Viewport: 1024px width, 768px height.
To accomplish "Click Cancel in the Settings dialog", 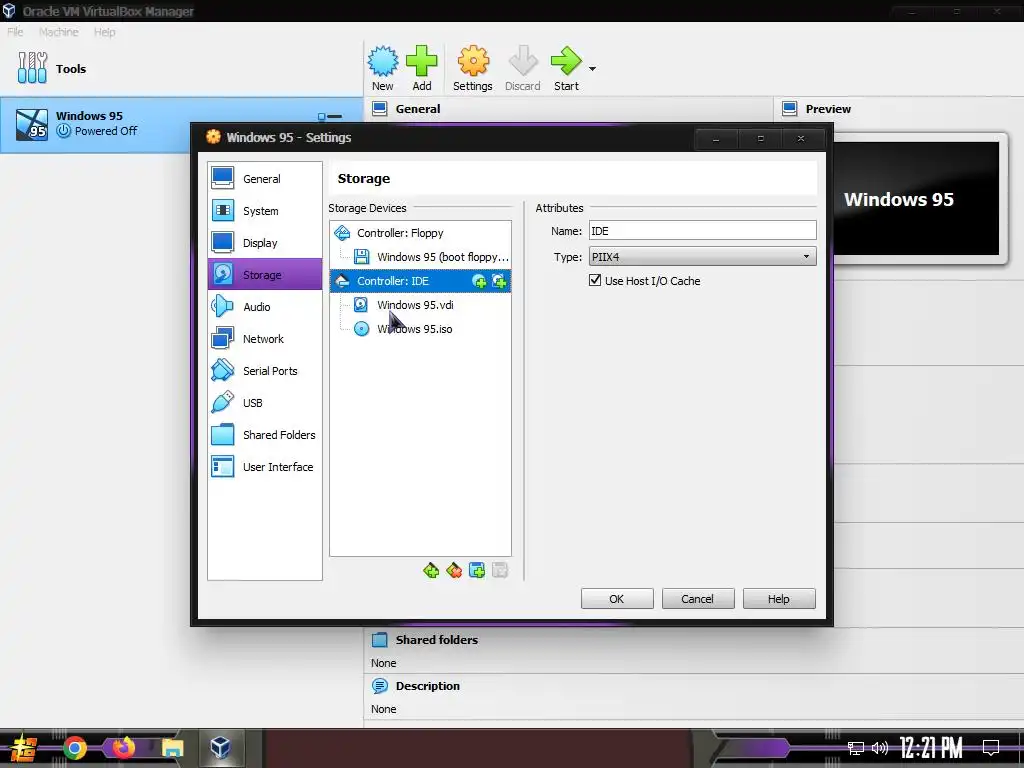I will pyautogui.click(x=697, y=599).
